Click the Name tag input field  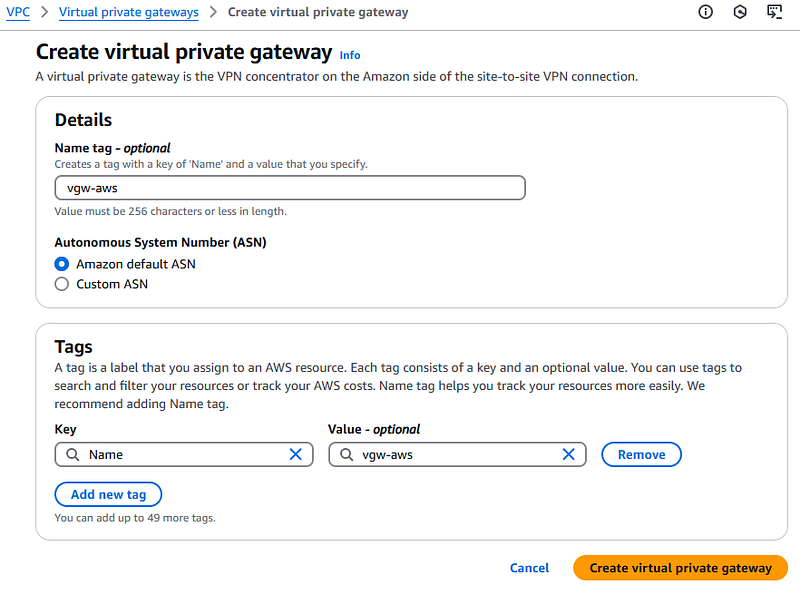[x=290, y=188]
